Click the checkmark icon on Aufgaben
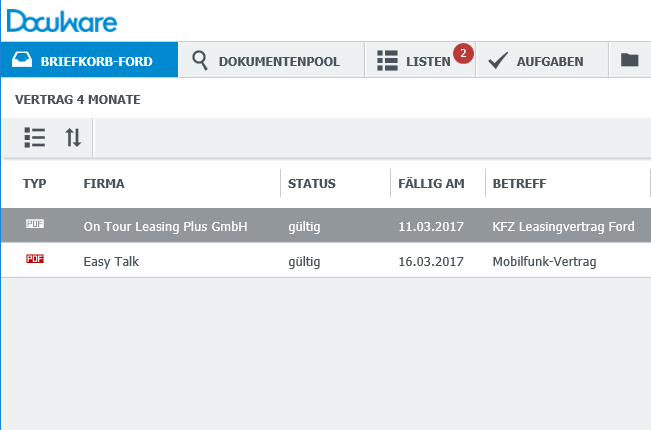This screenshot has width=651, height=430. pos(498,61)
